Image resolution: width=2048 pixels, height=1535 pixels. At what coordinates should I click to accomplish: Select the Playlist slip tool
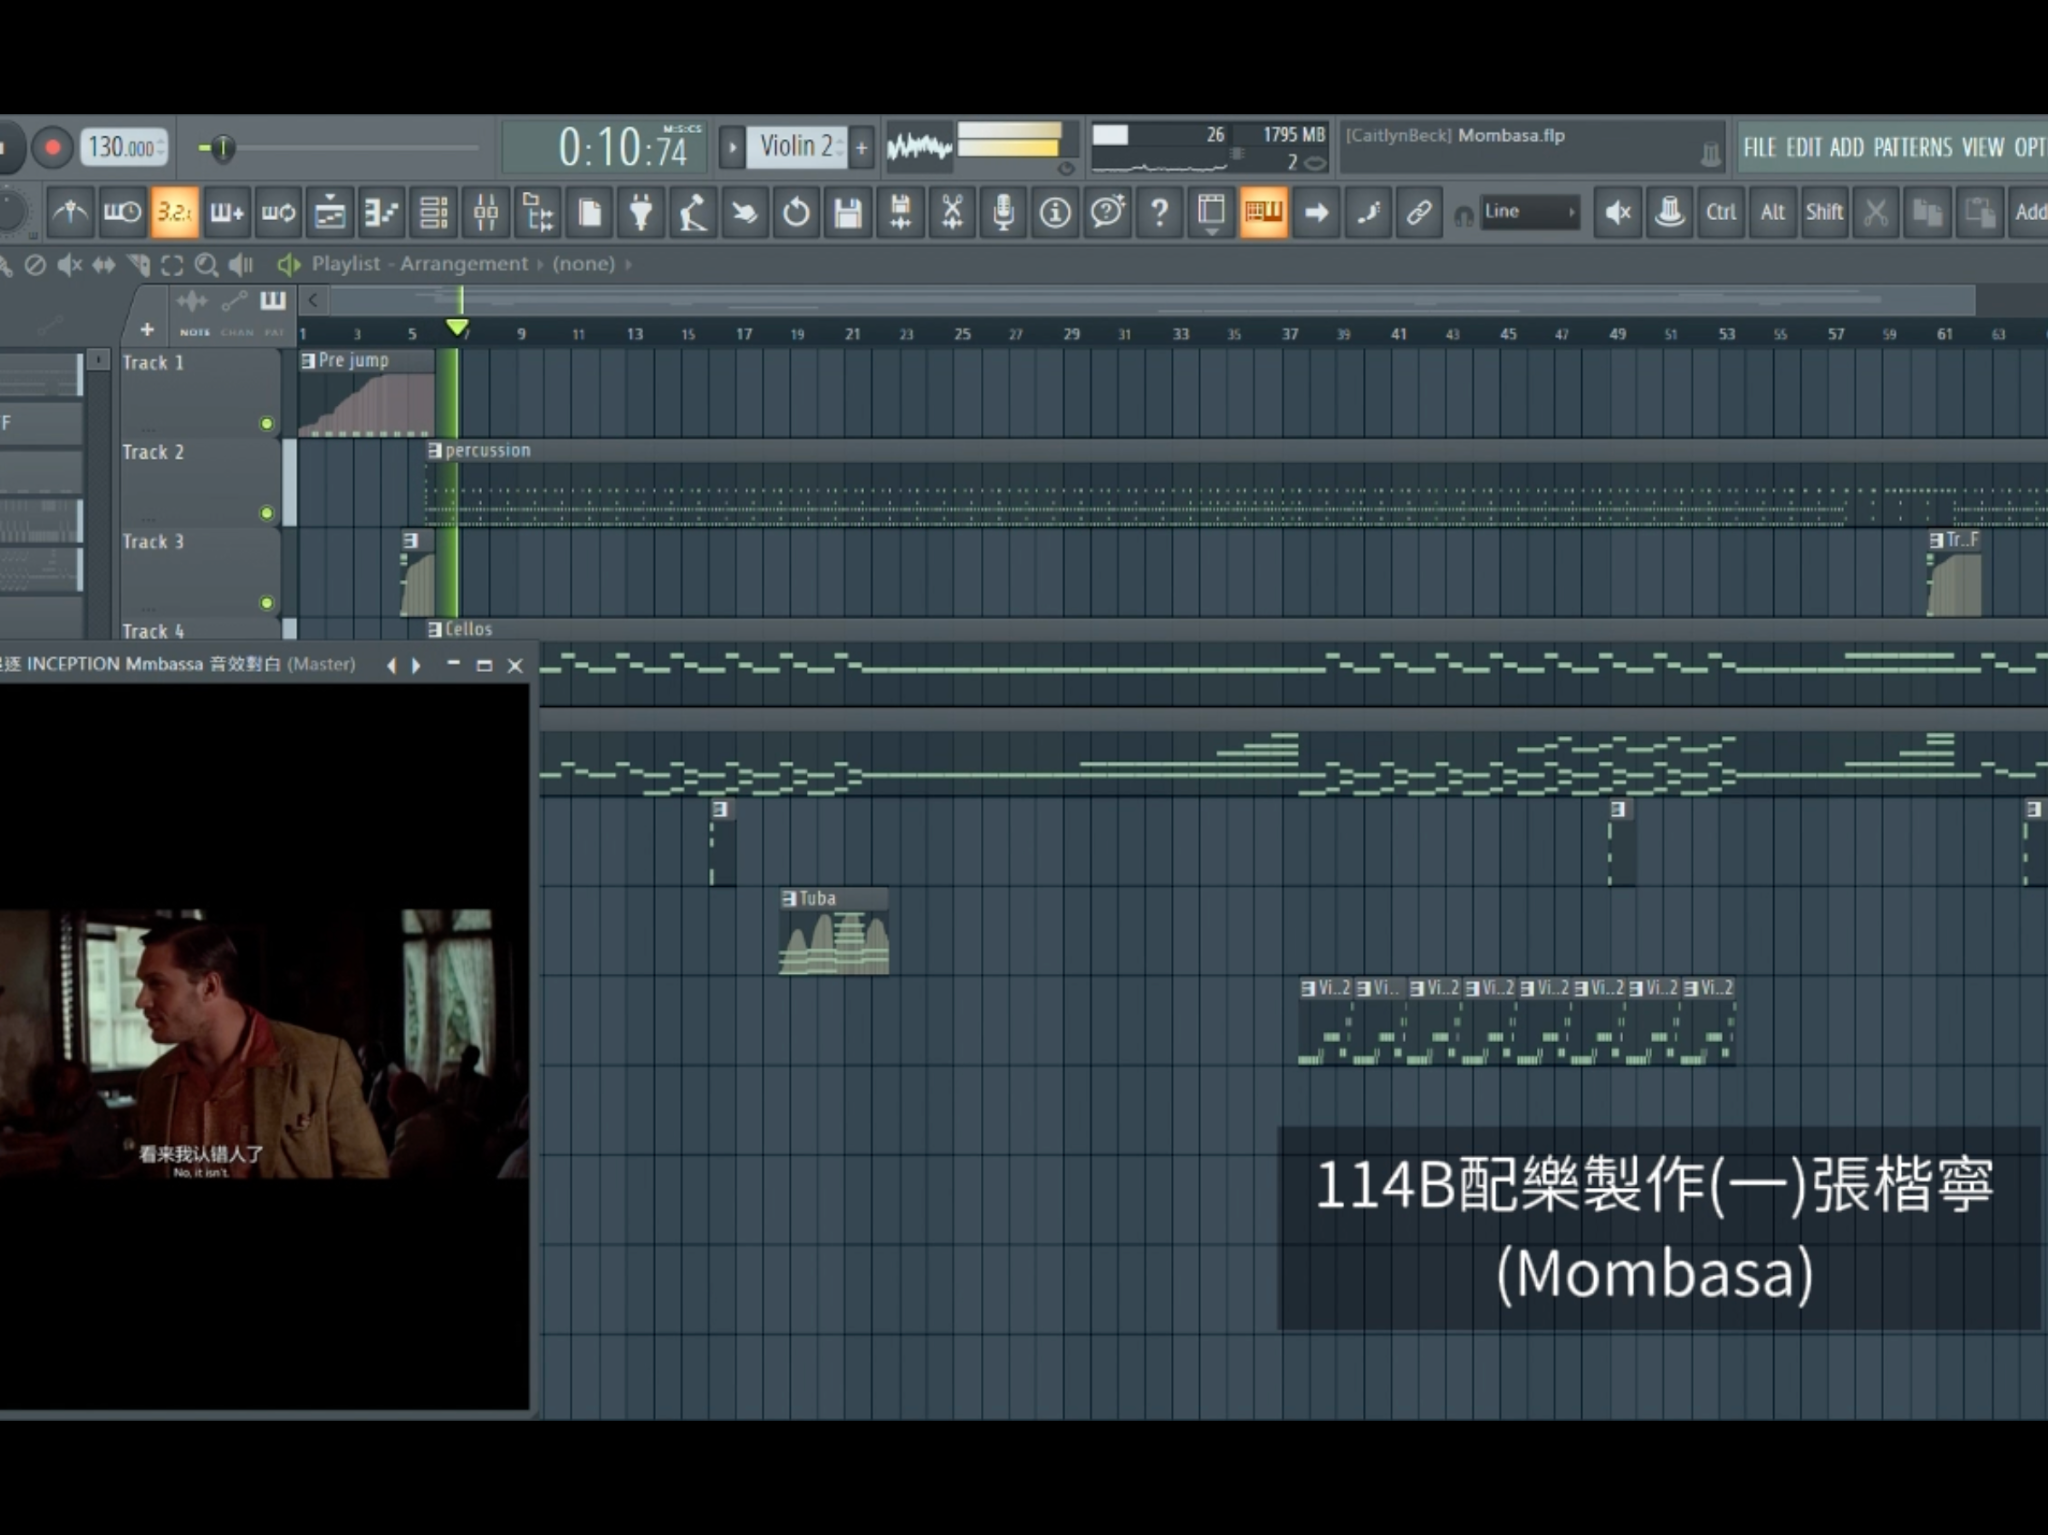[x=103, y=265]
